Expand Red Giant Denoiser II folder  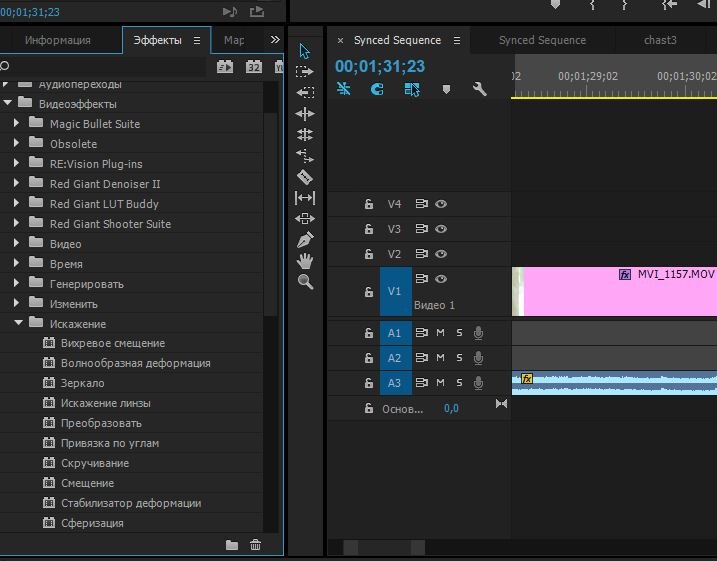[16, 183]
